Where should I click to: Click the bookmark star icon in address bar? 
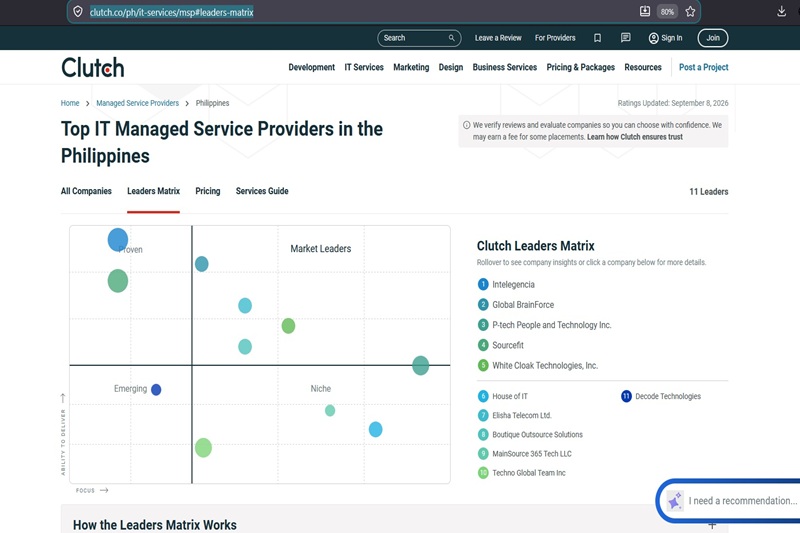click(x=690, y=12)
